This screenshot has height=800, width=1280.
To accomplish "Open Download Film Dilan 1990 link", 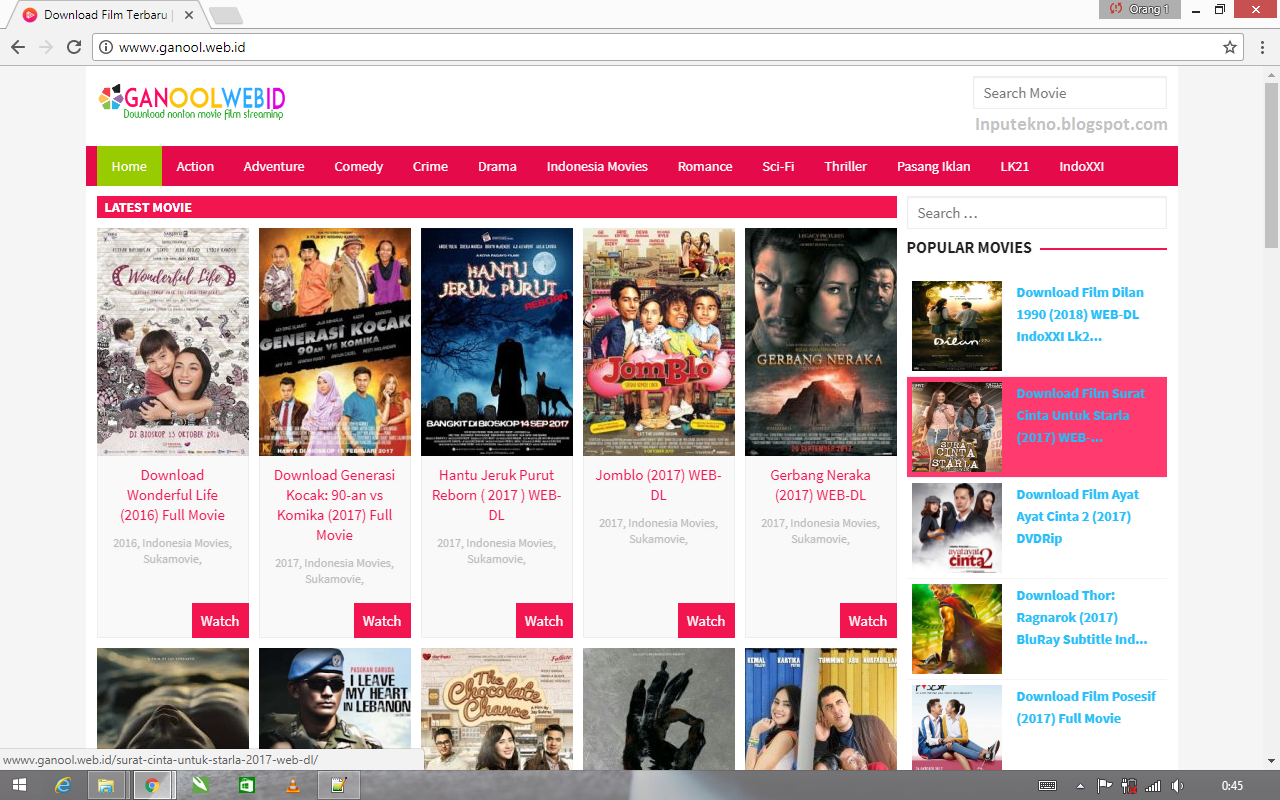I will 1080,313.
